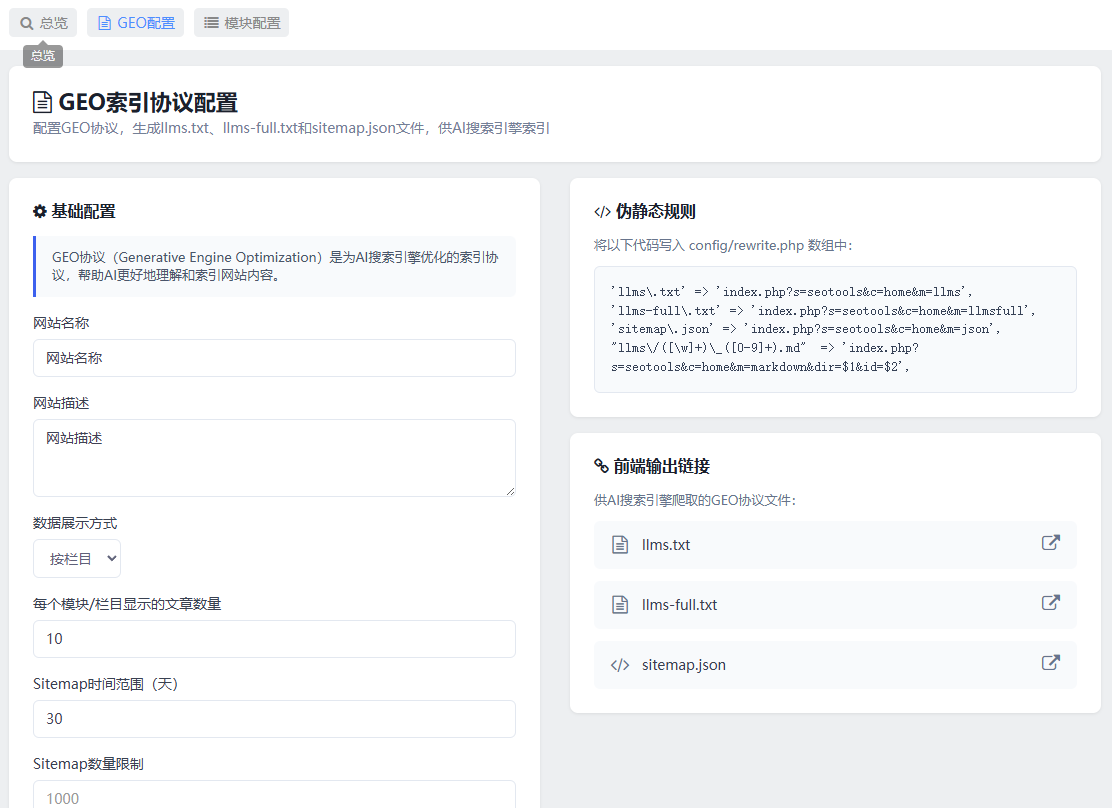
Task: Click the Sitemap数量限制 field showing 1000
Action: pos(274,795)
